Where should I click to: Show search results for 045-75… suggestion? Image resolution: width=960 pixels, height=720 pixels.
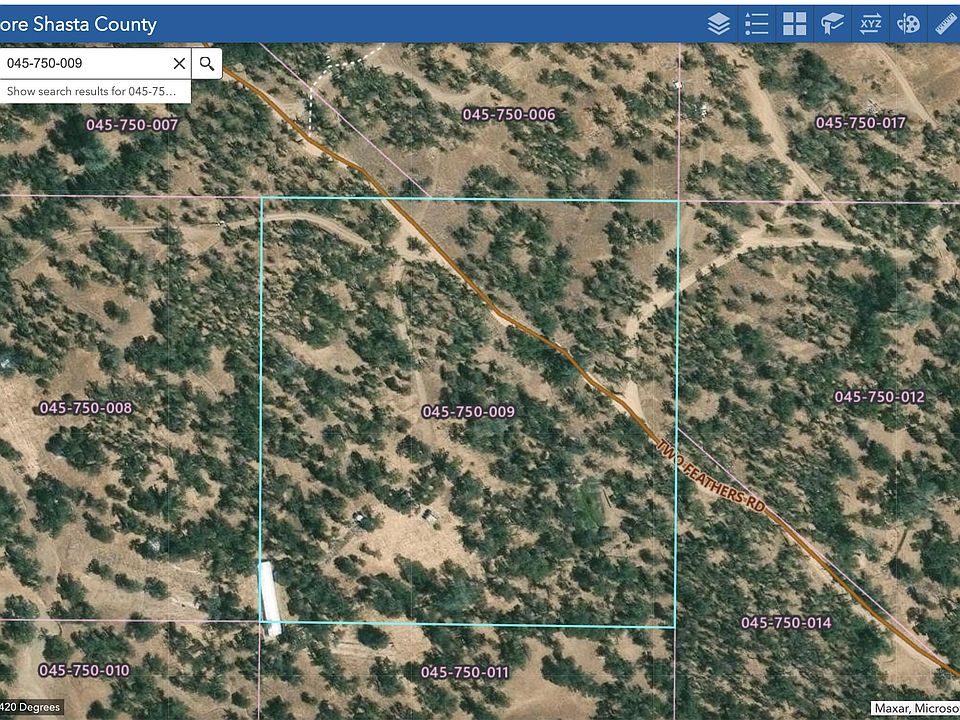click(94, 91)
